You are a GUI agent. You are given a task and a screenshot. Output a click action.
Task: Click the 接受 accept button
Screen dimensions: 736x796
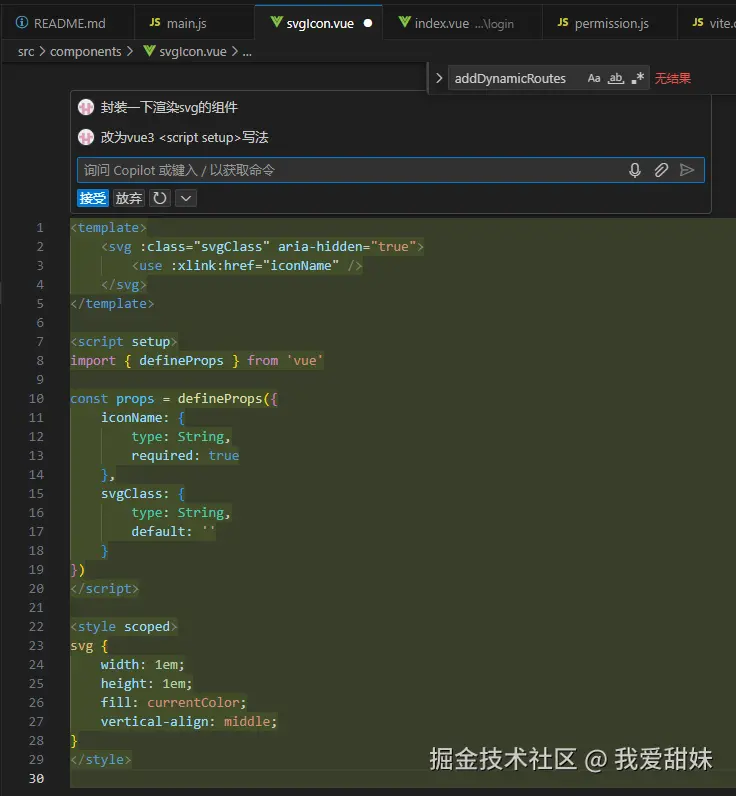(x=93, y=198)
